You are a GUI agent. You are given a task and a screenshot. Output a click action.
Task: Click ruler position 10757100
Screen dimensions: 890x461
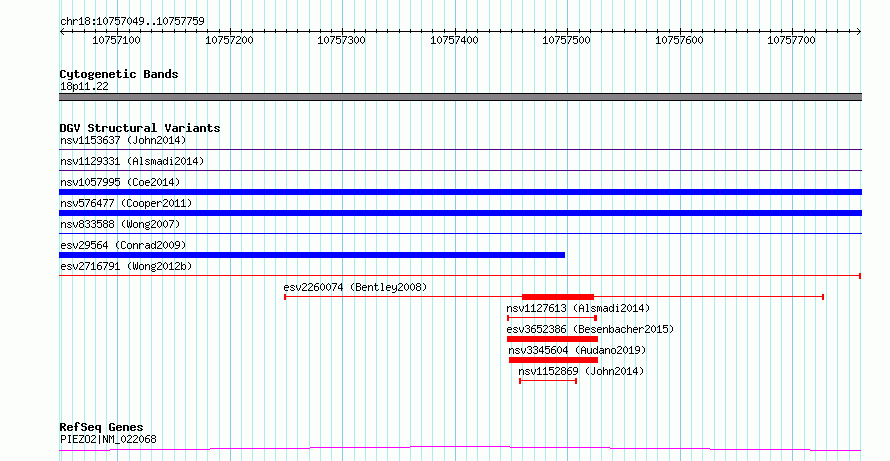coord(116,40)
